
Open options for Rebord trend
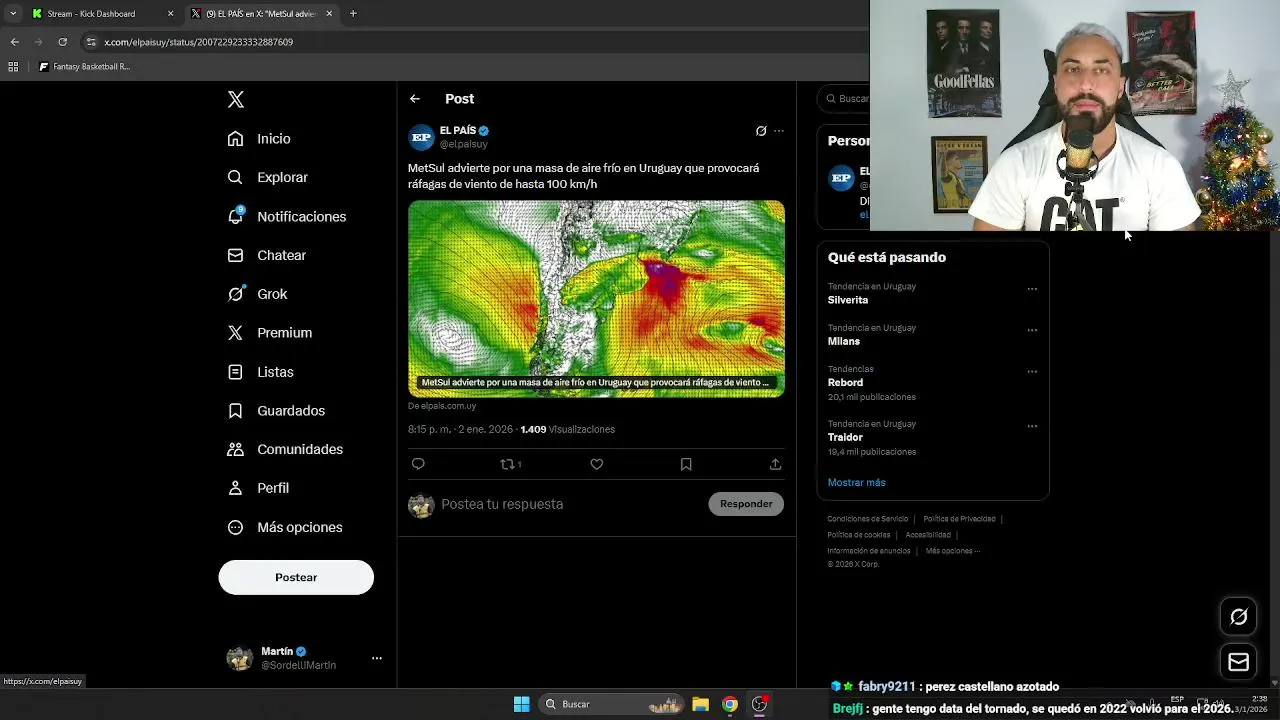point(1032,371)
